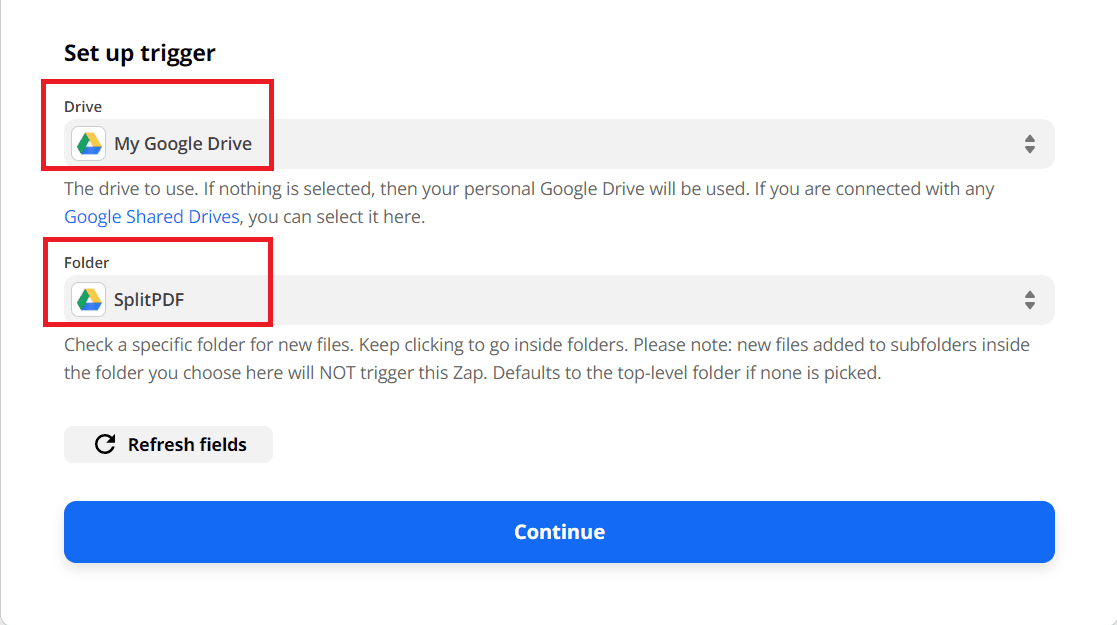Open the Google Shared Drives link
Viewport: 1117px width, 625px height.
click(x=152, y=217)
